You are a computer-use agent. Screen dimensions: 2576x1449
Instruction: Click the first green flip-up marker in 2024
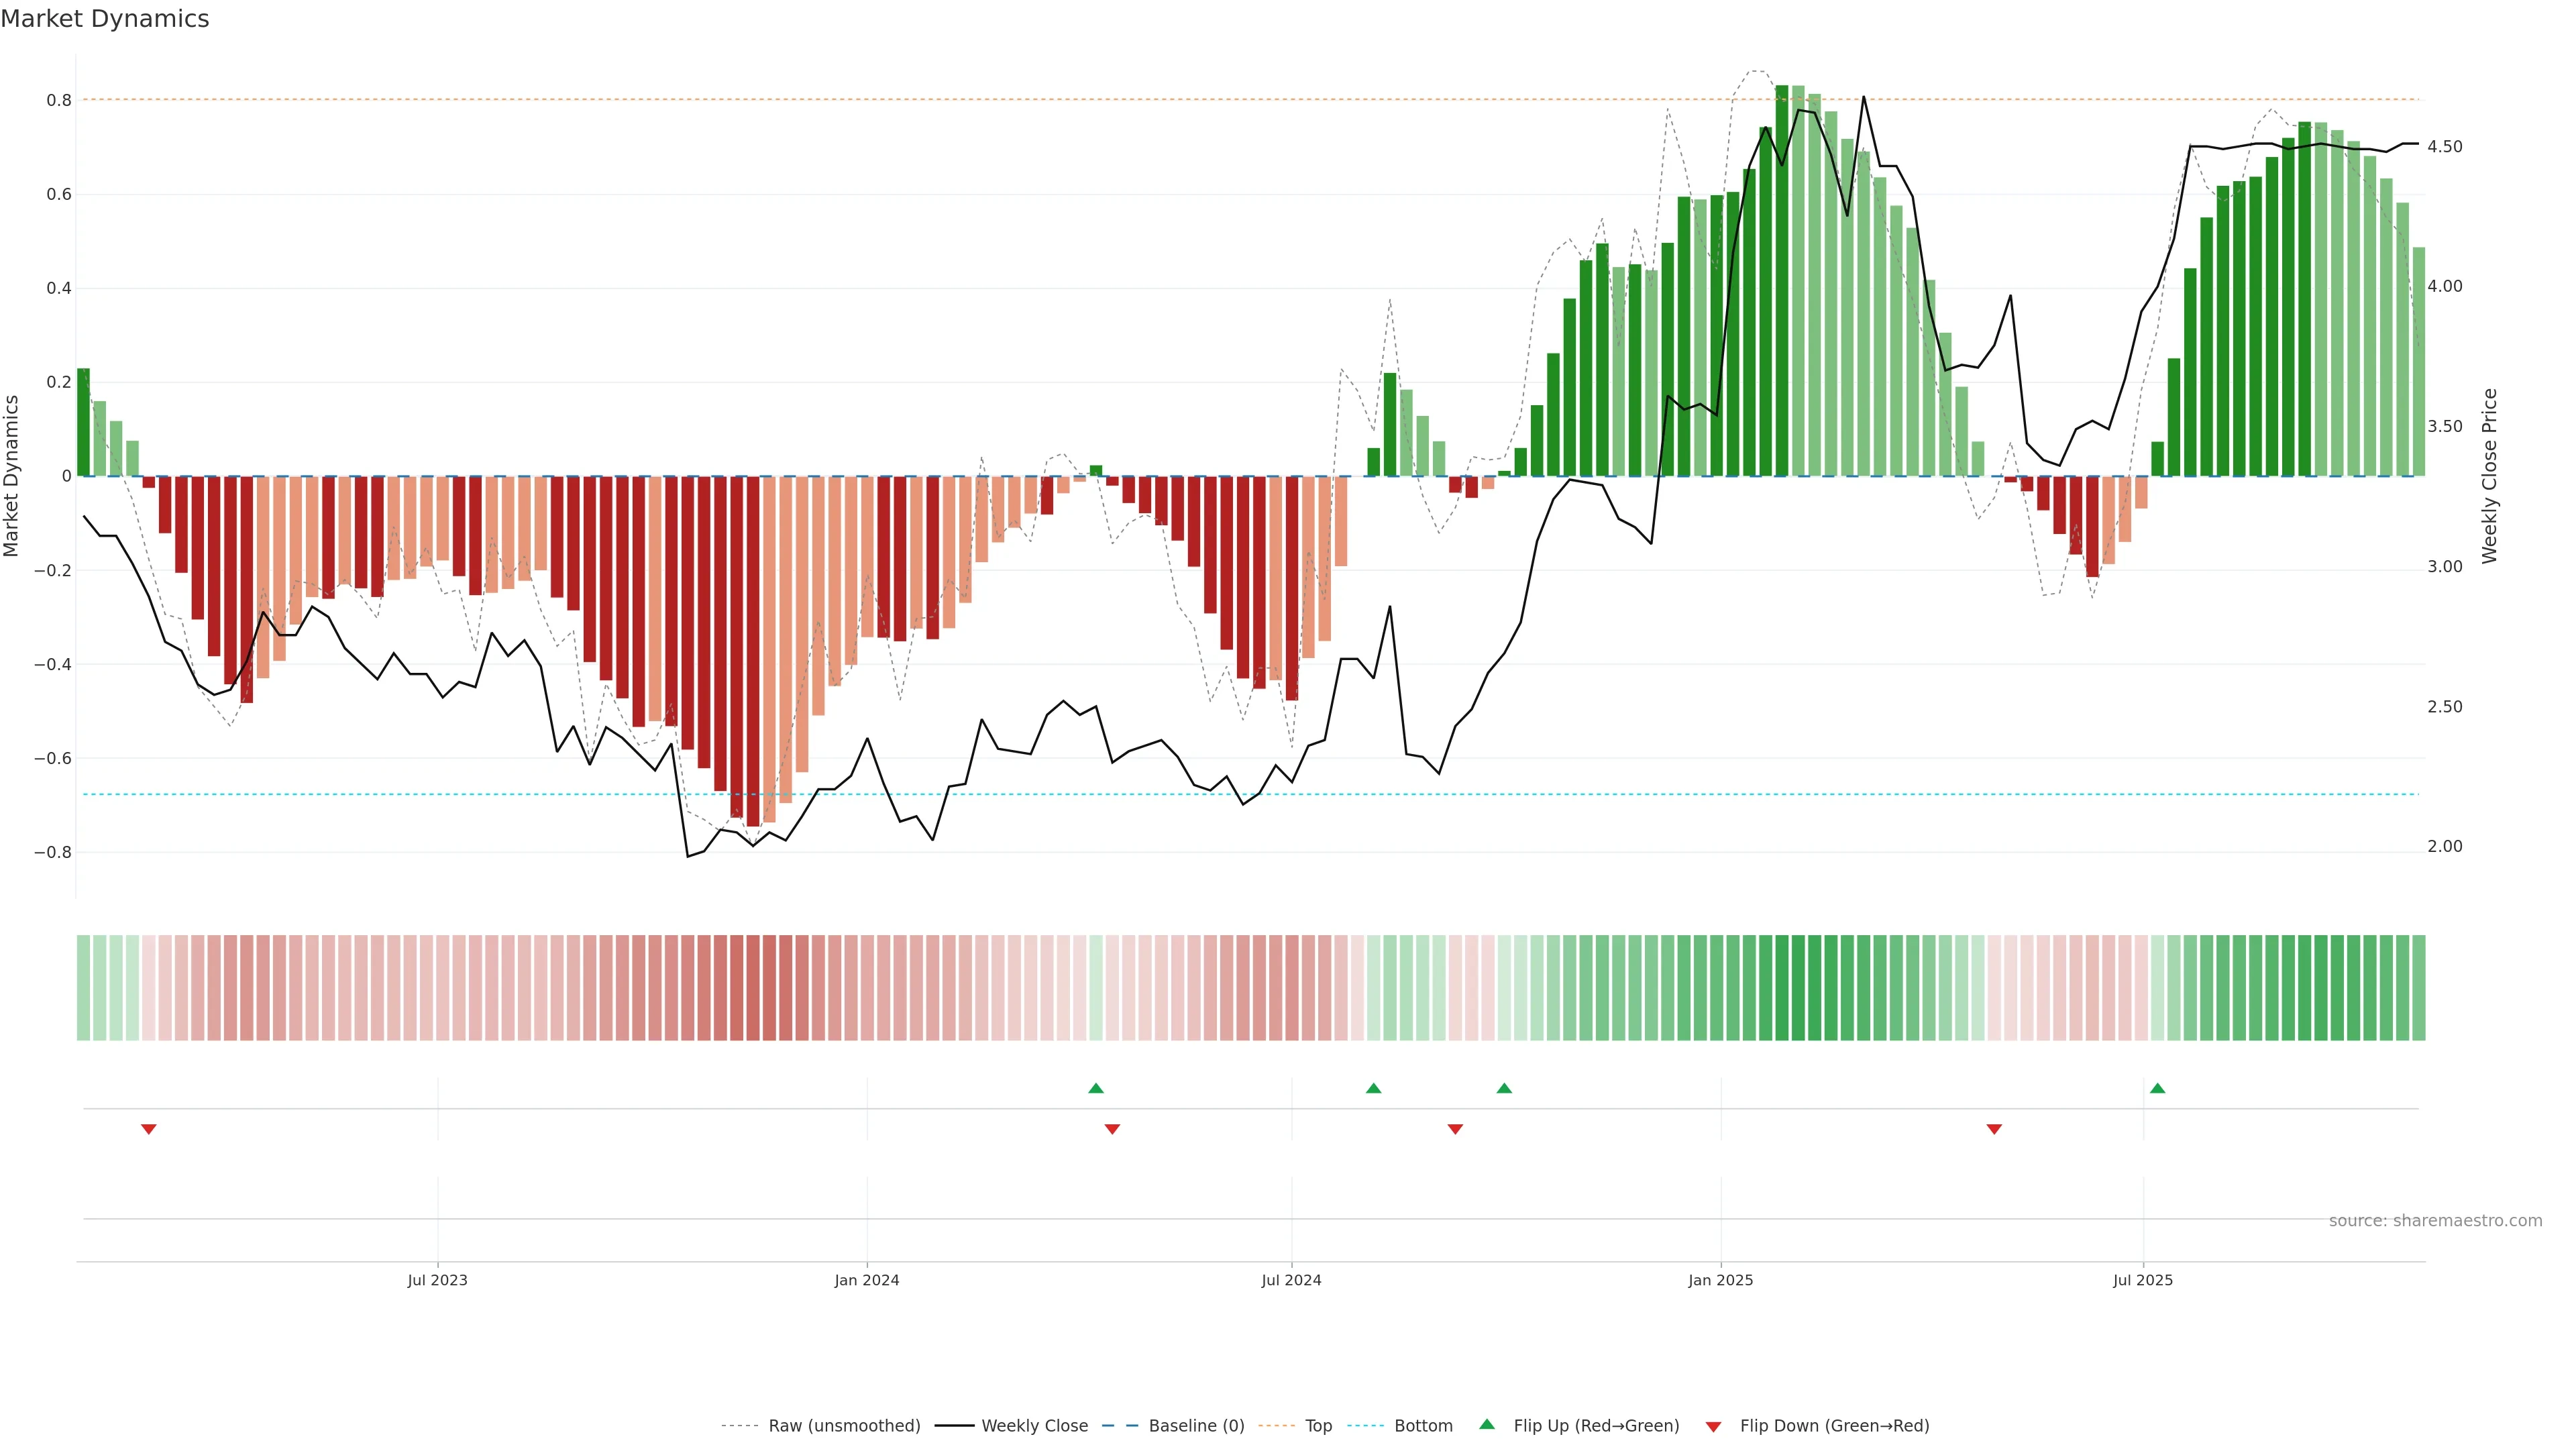[x=1096, y=1088]
